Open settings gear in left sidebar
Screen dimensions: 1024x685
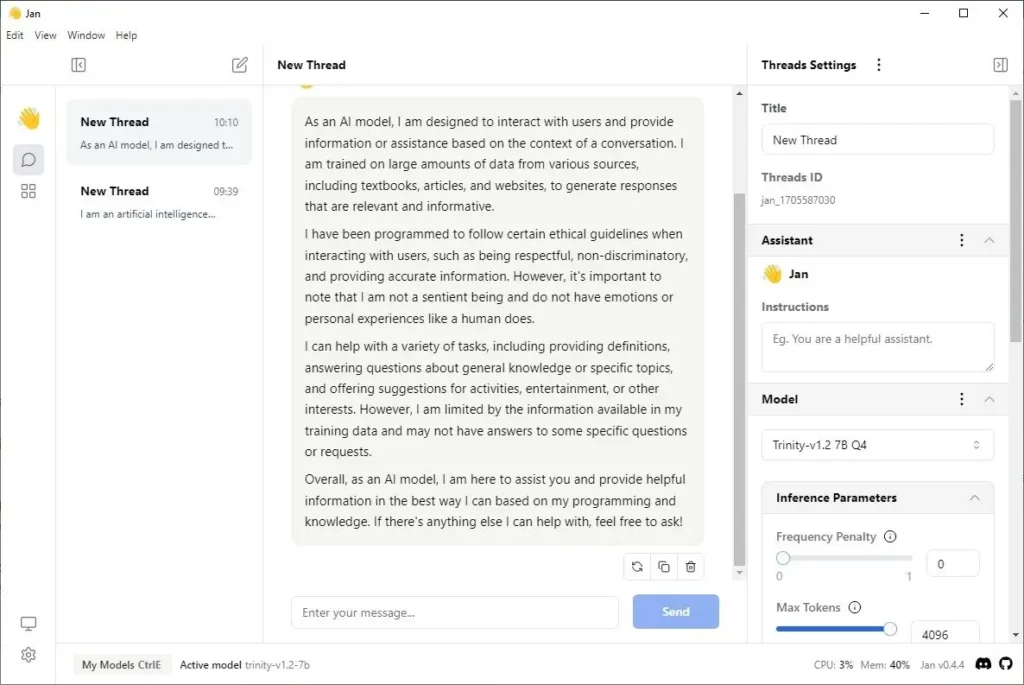pyautogui.click(x=29, y=655)
